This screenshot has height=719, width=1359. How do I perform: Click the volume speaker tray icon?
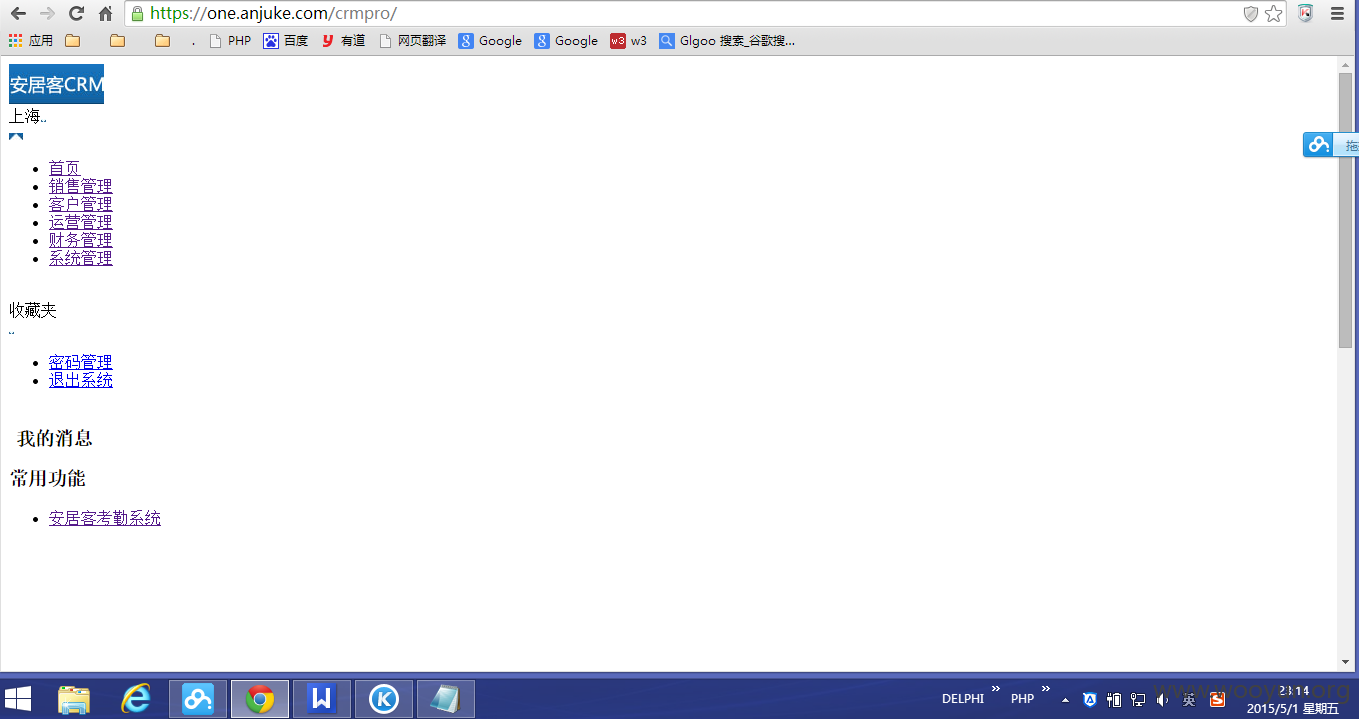pos(1162,700)
